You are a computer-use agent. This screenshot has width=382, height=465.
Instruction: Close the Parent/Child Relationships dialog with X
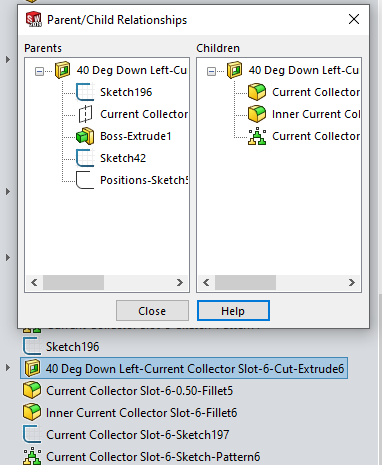354,19
